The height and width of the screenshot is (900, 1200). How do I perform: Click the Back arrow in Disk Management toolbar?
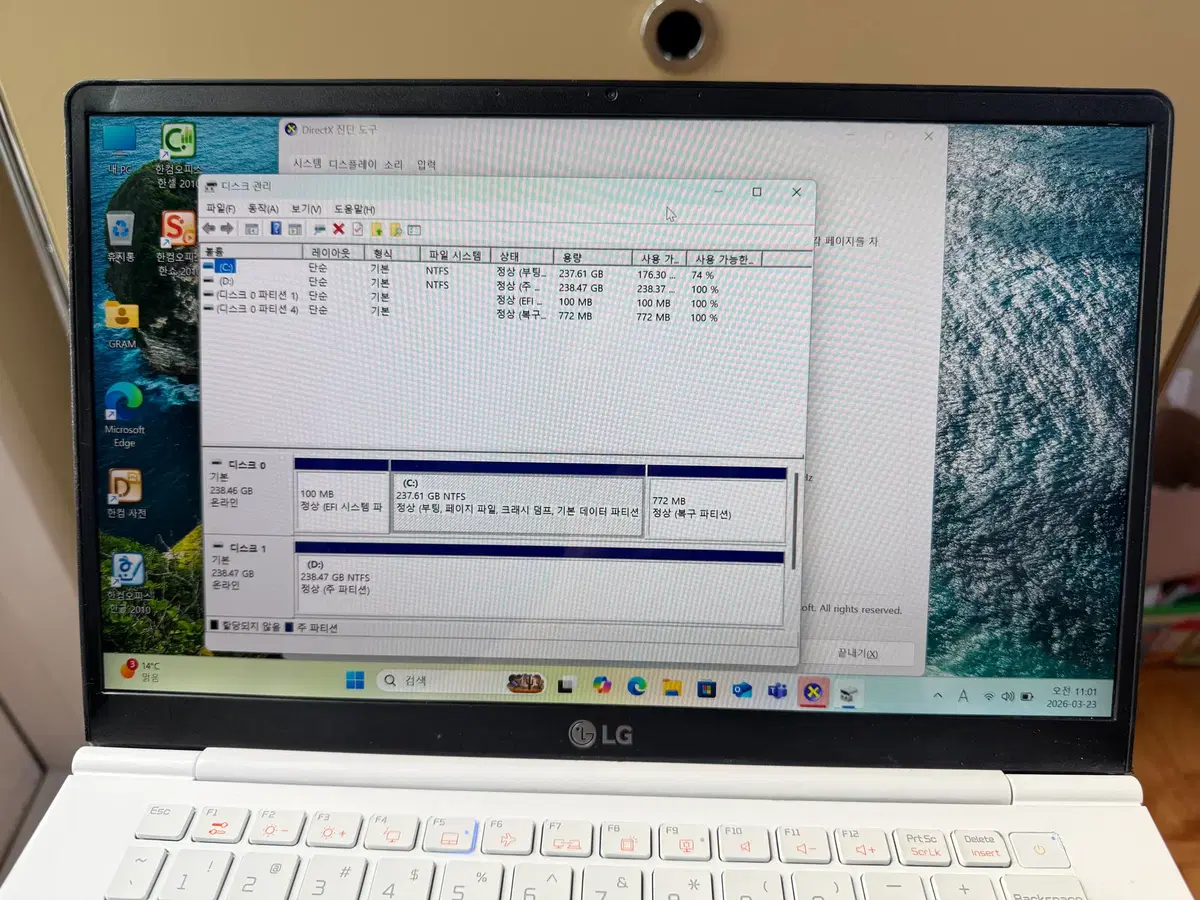click(209, 229)
